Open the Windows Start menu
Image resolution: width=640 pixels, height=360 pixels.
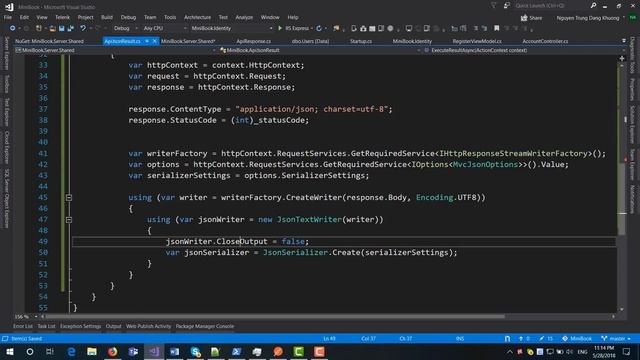point(9,352)
